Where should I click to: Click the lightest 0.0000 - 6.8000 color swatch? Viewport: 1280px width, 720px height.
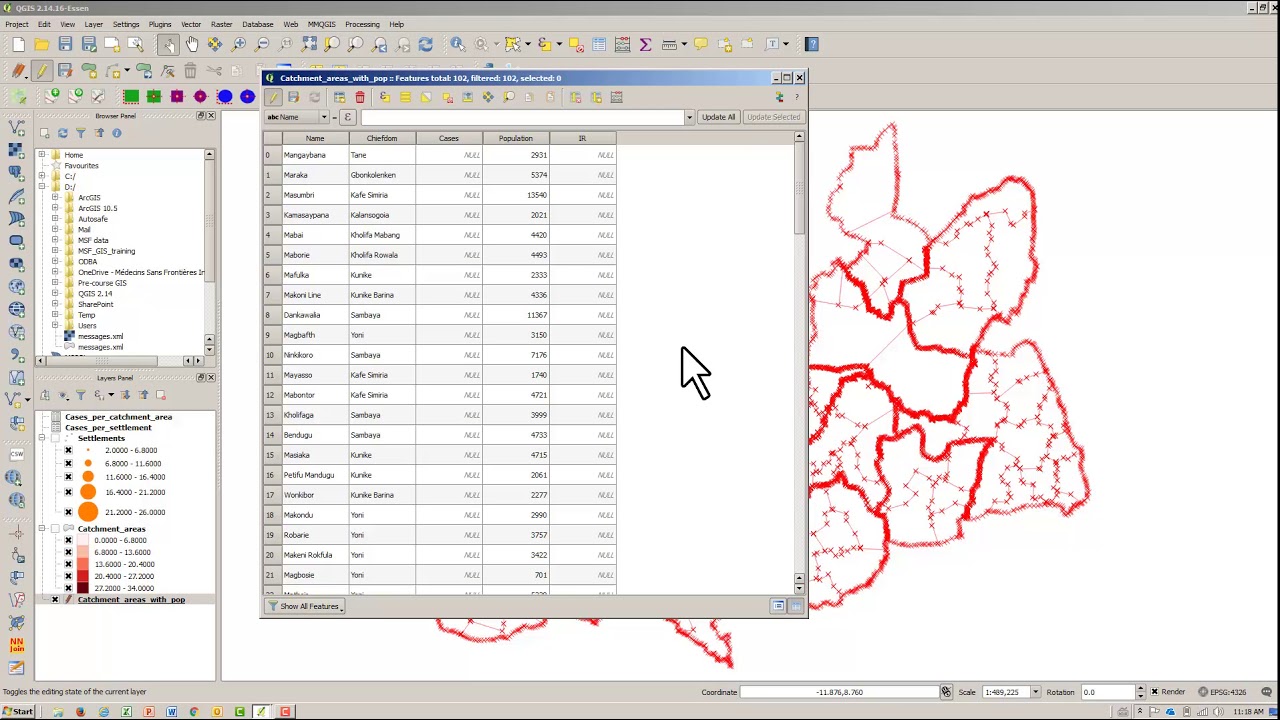[x=84, y=541]
